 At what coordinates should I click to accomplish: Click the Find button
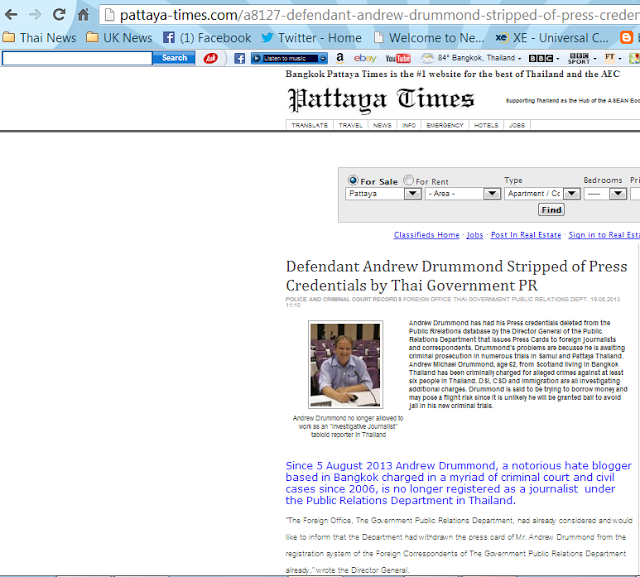[551, 210]
